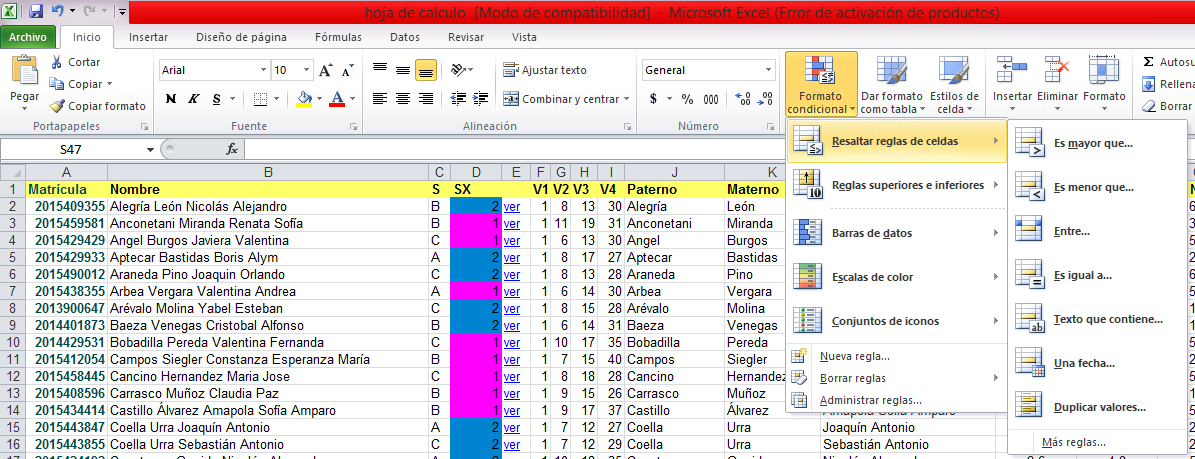Toggle italic formatting K
The width and height of the screenshot is (1195, 459).
click(x=194, y=98)
